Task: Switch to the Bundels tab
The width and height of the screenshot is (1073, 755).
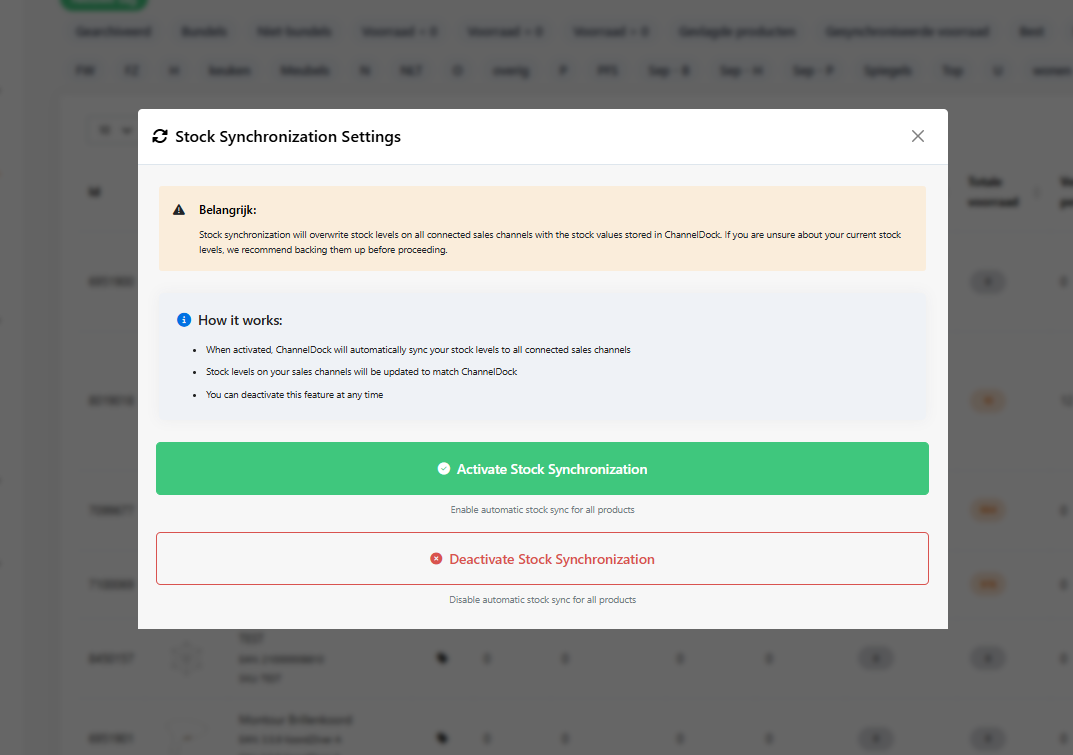Action: tap(204, 32)
